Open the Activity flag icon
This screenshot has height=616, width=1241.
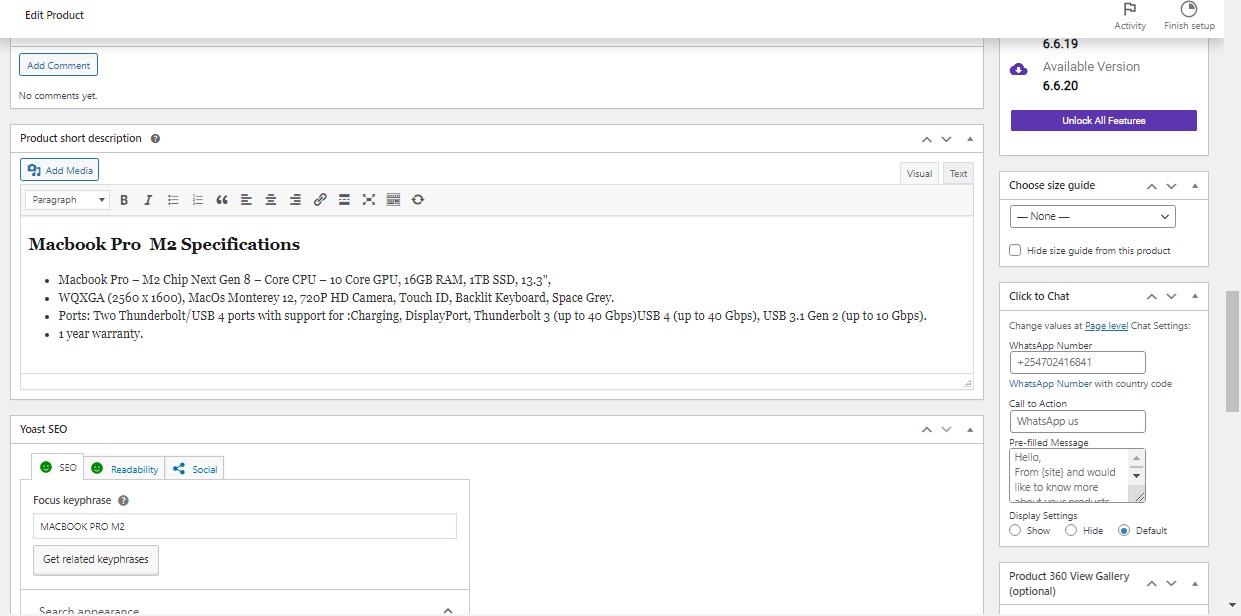click(1130, 16)
